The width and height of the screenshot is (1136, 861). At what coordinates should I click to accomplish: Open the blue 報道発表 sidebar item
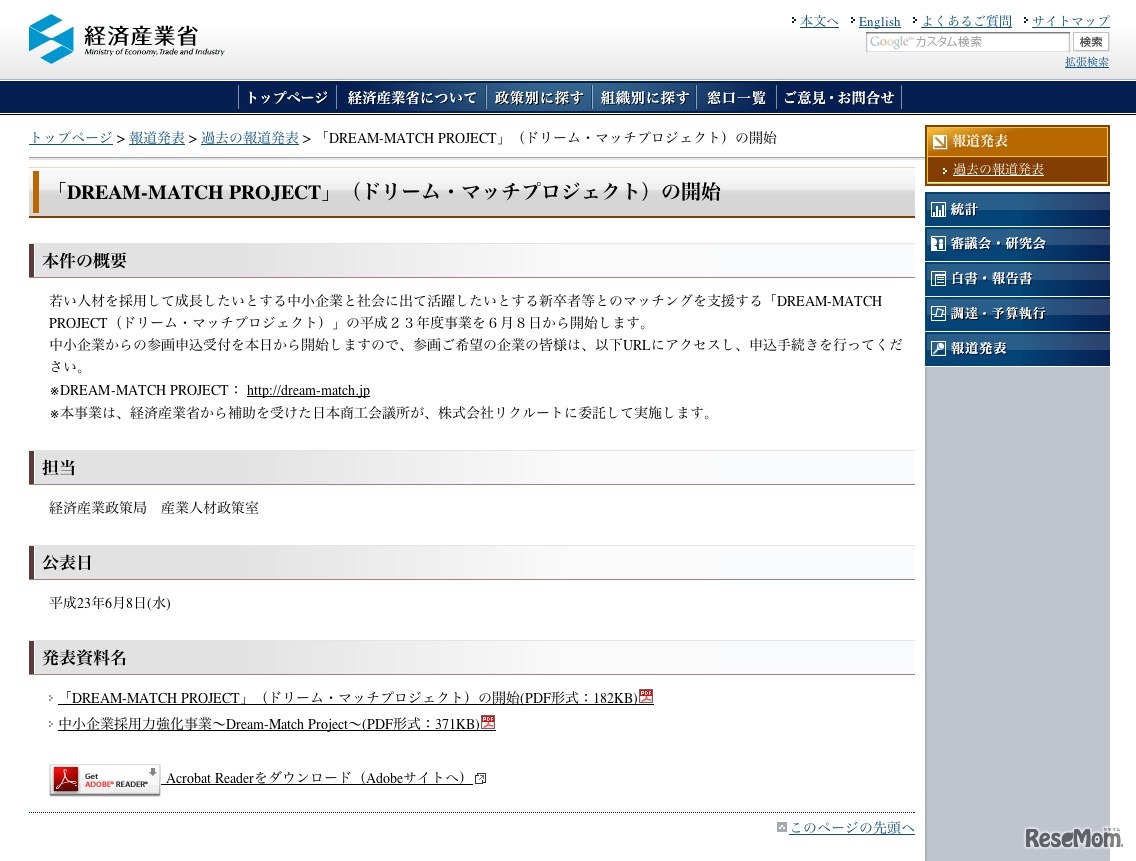(x=1017, y=348)
